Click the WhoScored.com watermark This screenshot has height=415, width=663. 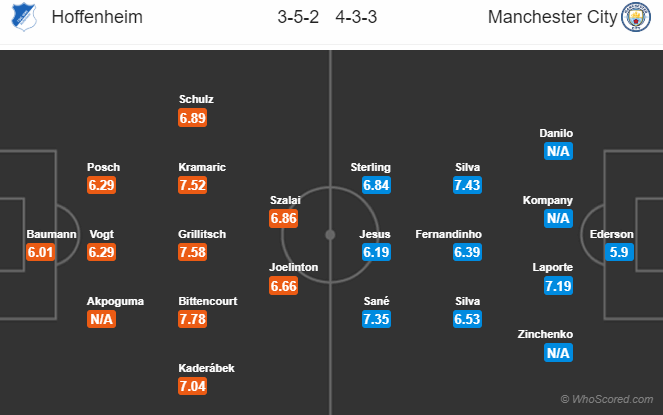(x=607, y=398)
